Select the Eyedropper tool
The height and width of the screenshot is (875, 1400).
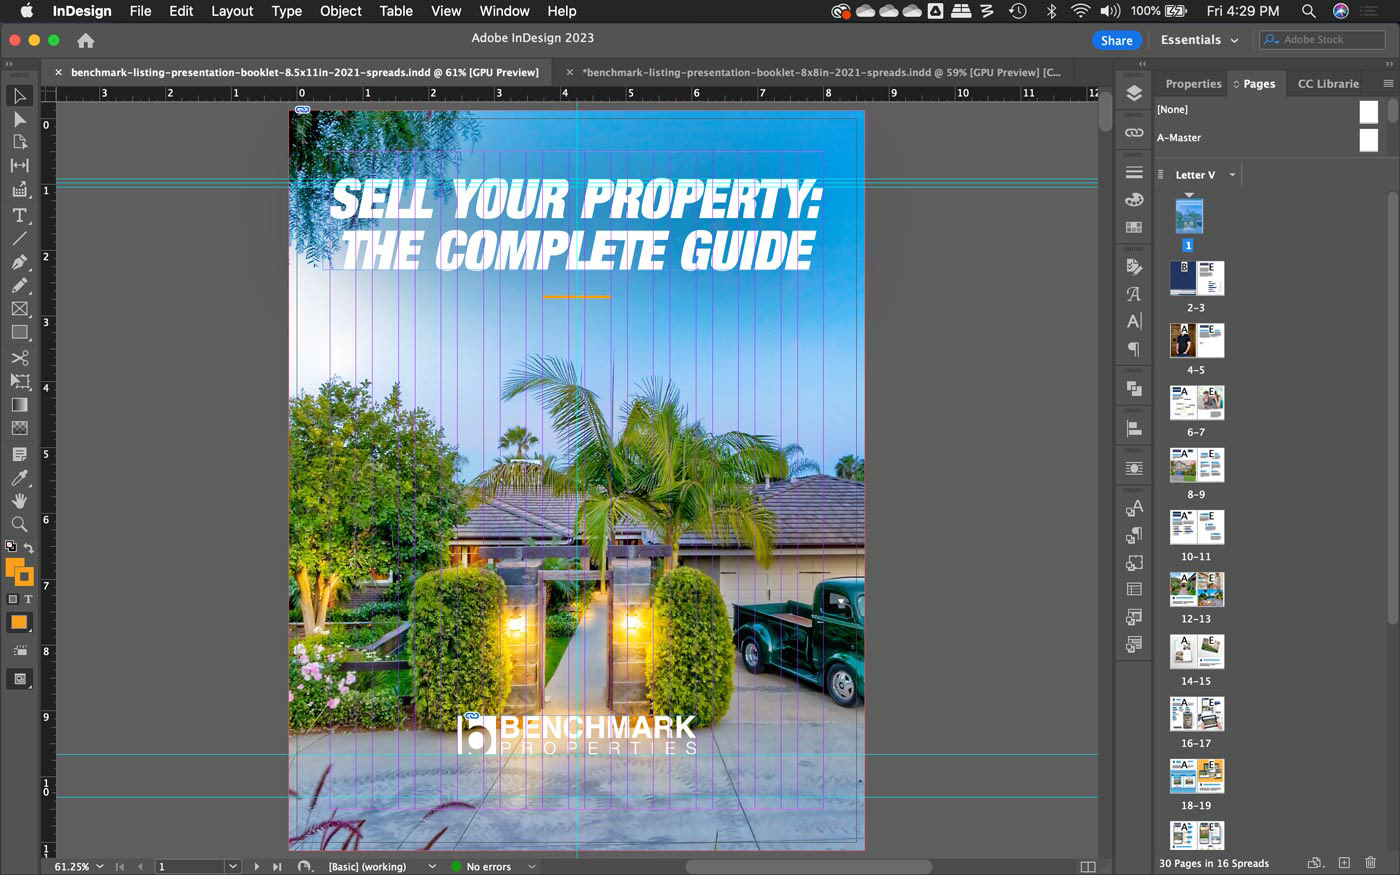[x=19, y=478]
